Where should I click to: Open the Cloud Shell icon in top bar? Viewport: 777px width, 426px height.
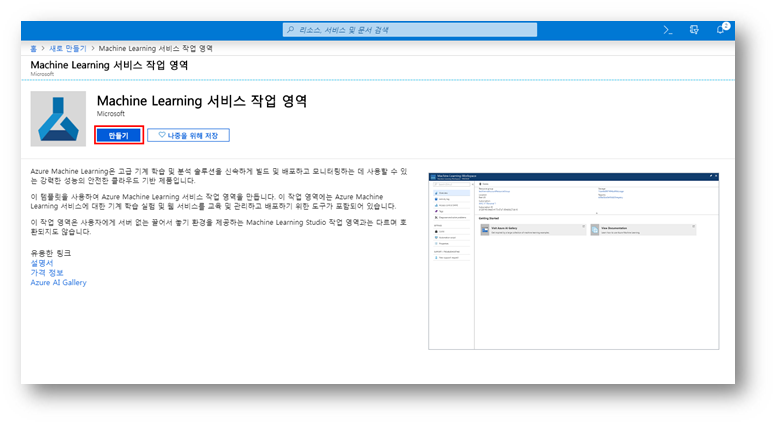[668, 30]
